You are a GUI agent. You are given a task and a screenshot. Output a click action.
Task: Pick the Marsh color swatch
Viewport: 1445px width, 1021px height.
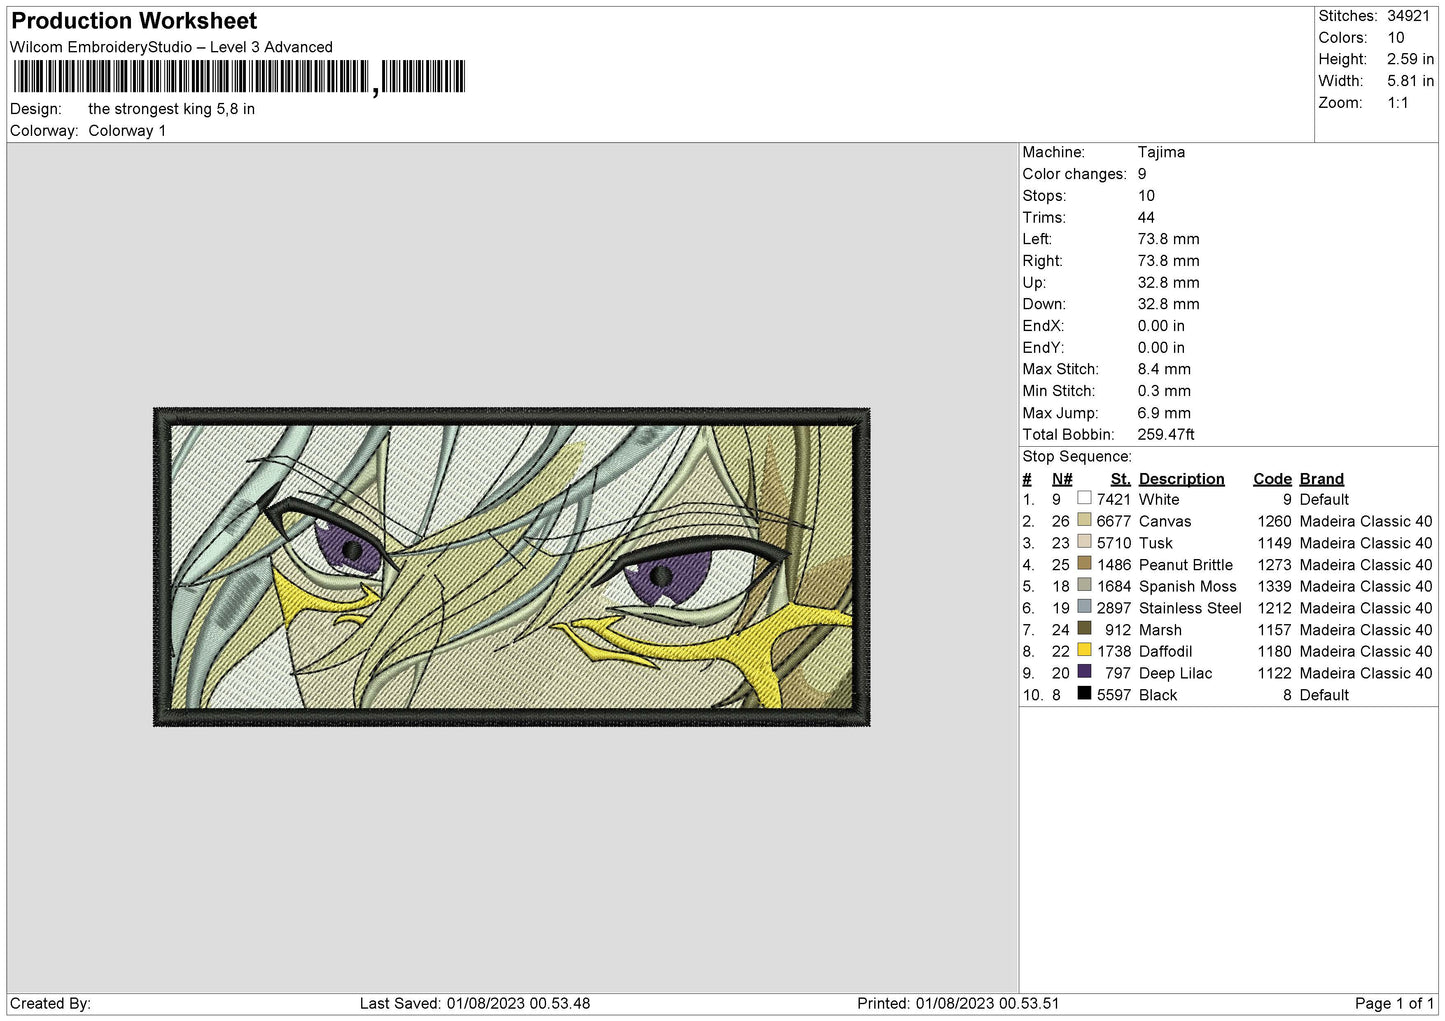click(x=1084, y=629)
